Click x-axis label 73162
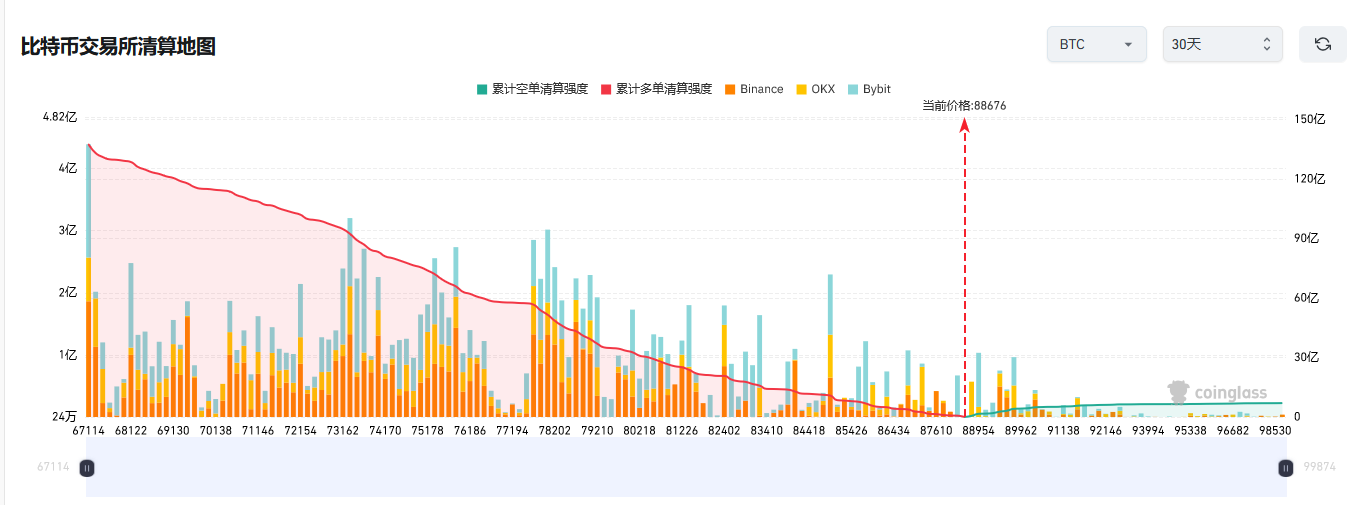The height and width of the screenshot is (505, 1363). [x=343, y=431]
